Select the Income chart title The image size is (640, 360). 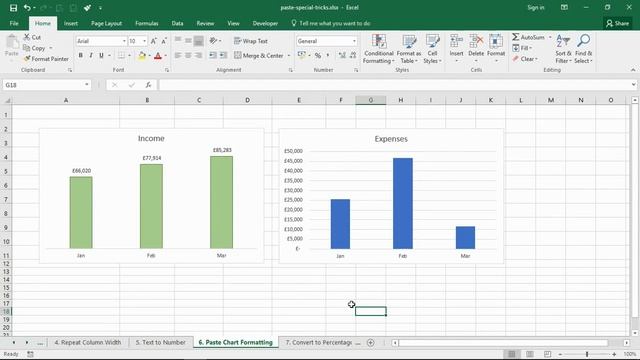[x=151, y=138]
